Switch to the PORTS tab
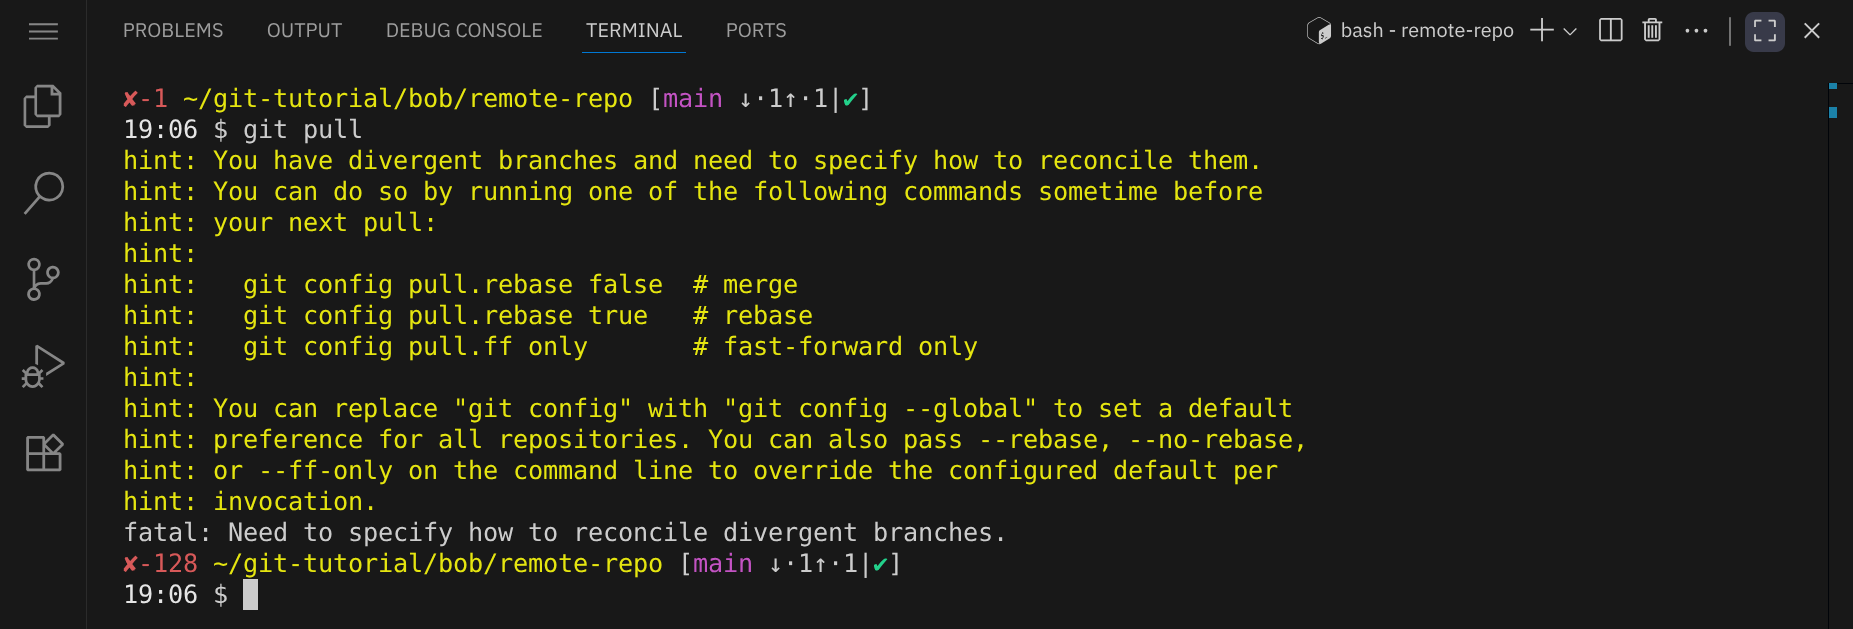Image resolution: width=1853 pixels, height=629 pixels. [756, 30]
